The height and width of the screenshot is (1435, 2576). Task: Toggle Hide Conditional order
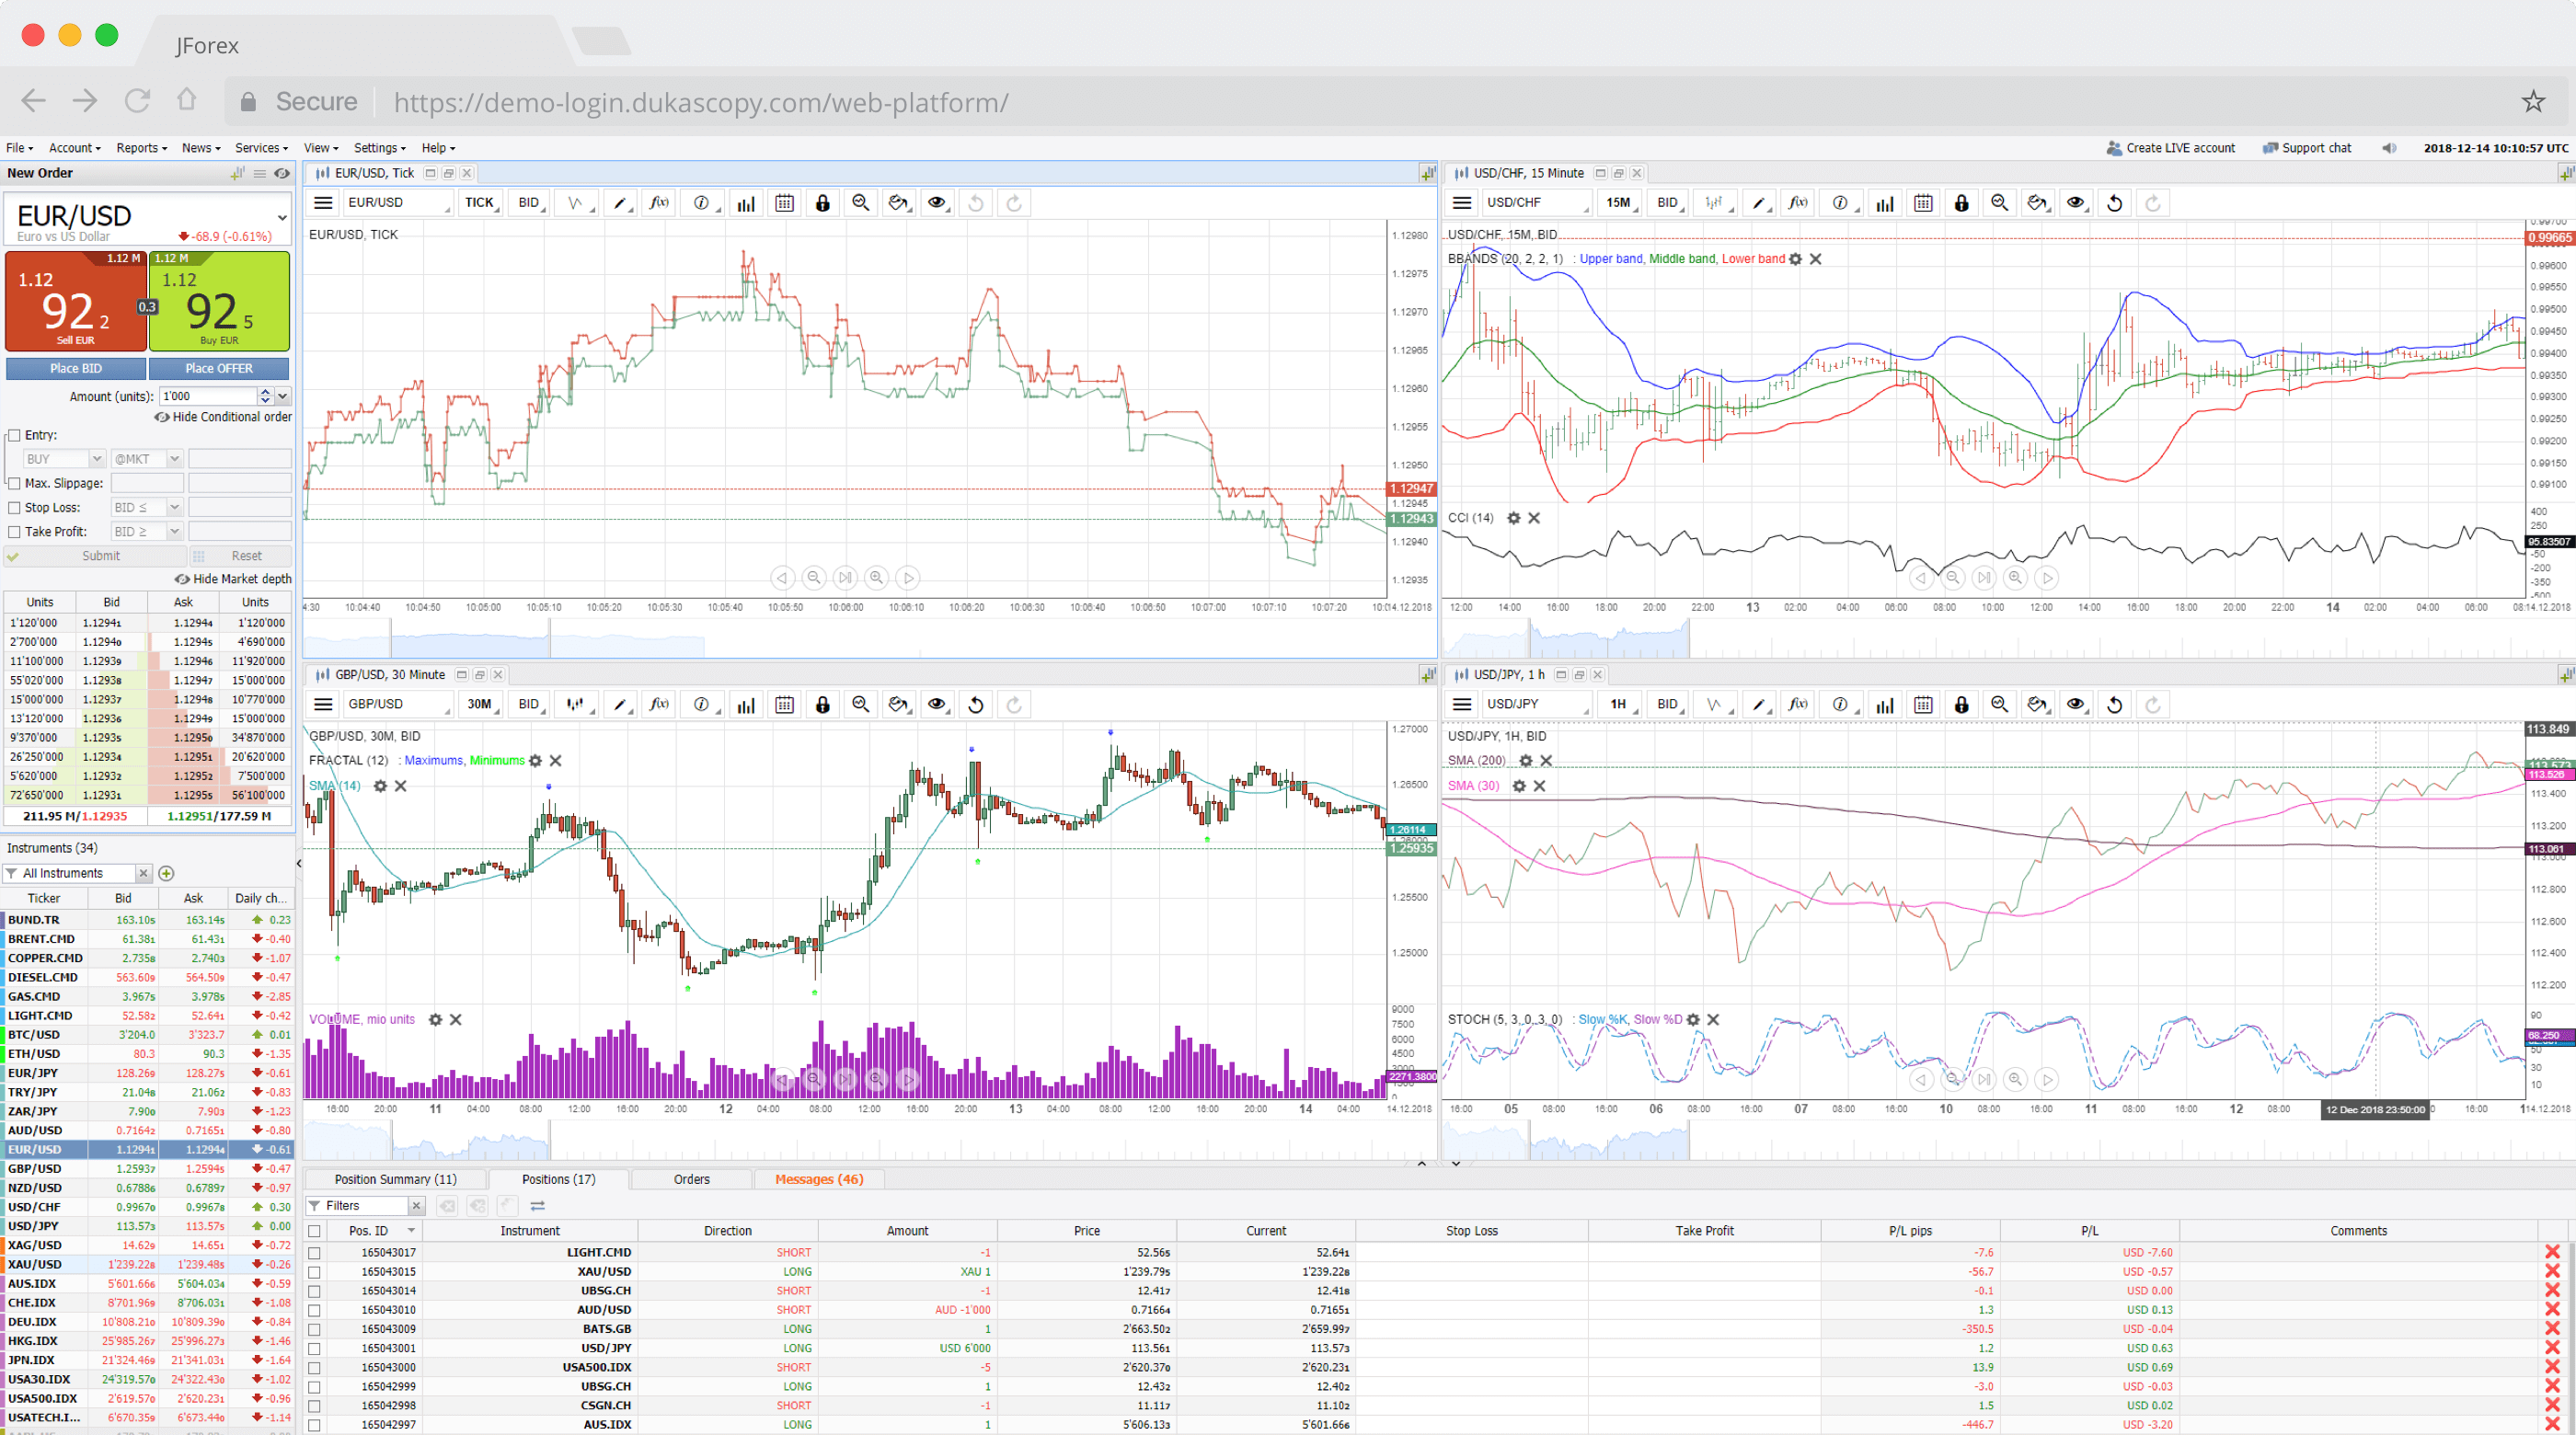(223, 417)
